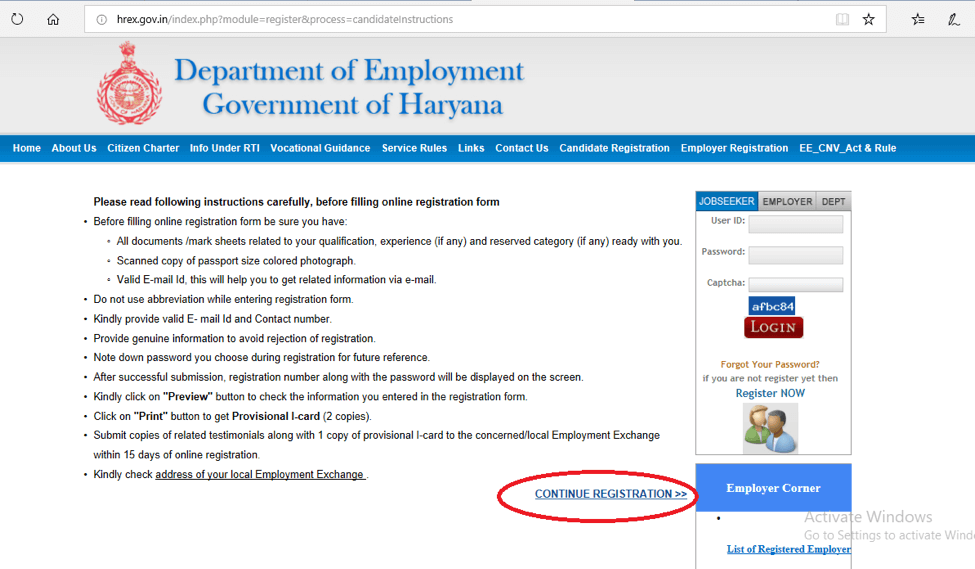Screen dimensions: 975x569
Task: Open Employer Registration menu item
Action: tap(734, 148)
